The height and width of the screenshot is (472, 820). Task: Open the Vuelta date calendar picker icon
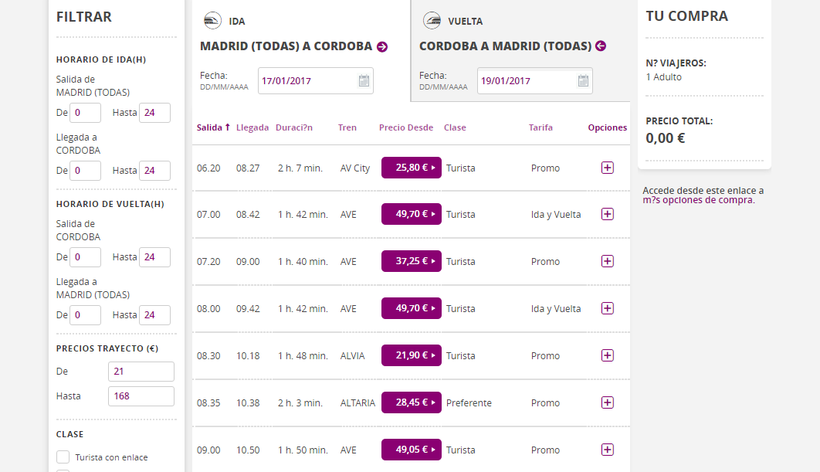click(x=583, y=81)
